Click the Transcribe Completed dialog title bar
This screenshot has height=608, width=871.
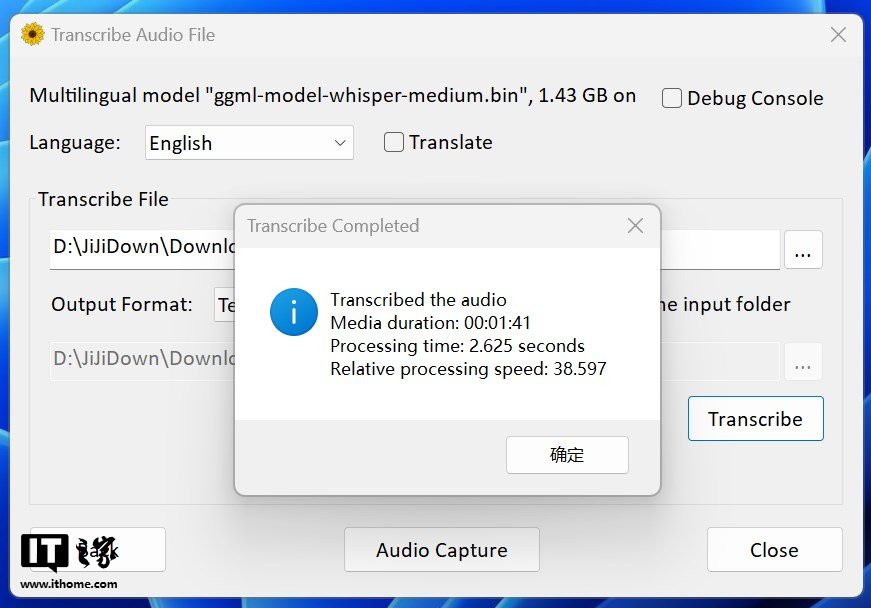[420, 226]
